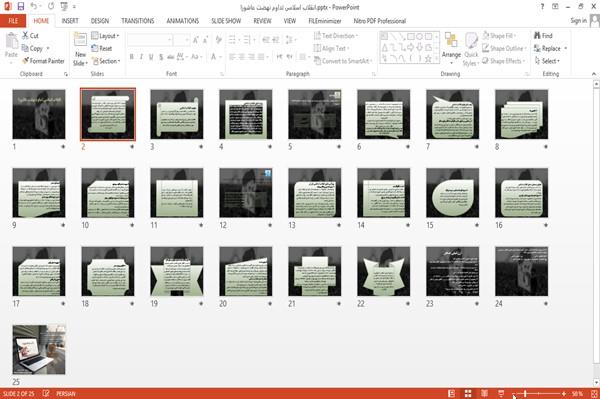This screenshot has width=600, height=399.
Task: Click Find with binoculars icon
Action: tap(543, 36)
